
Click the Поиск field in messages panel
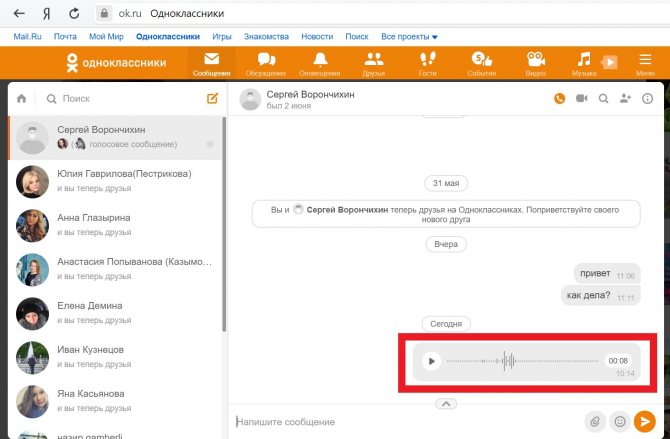124,99
